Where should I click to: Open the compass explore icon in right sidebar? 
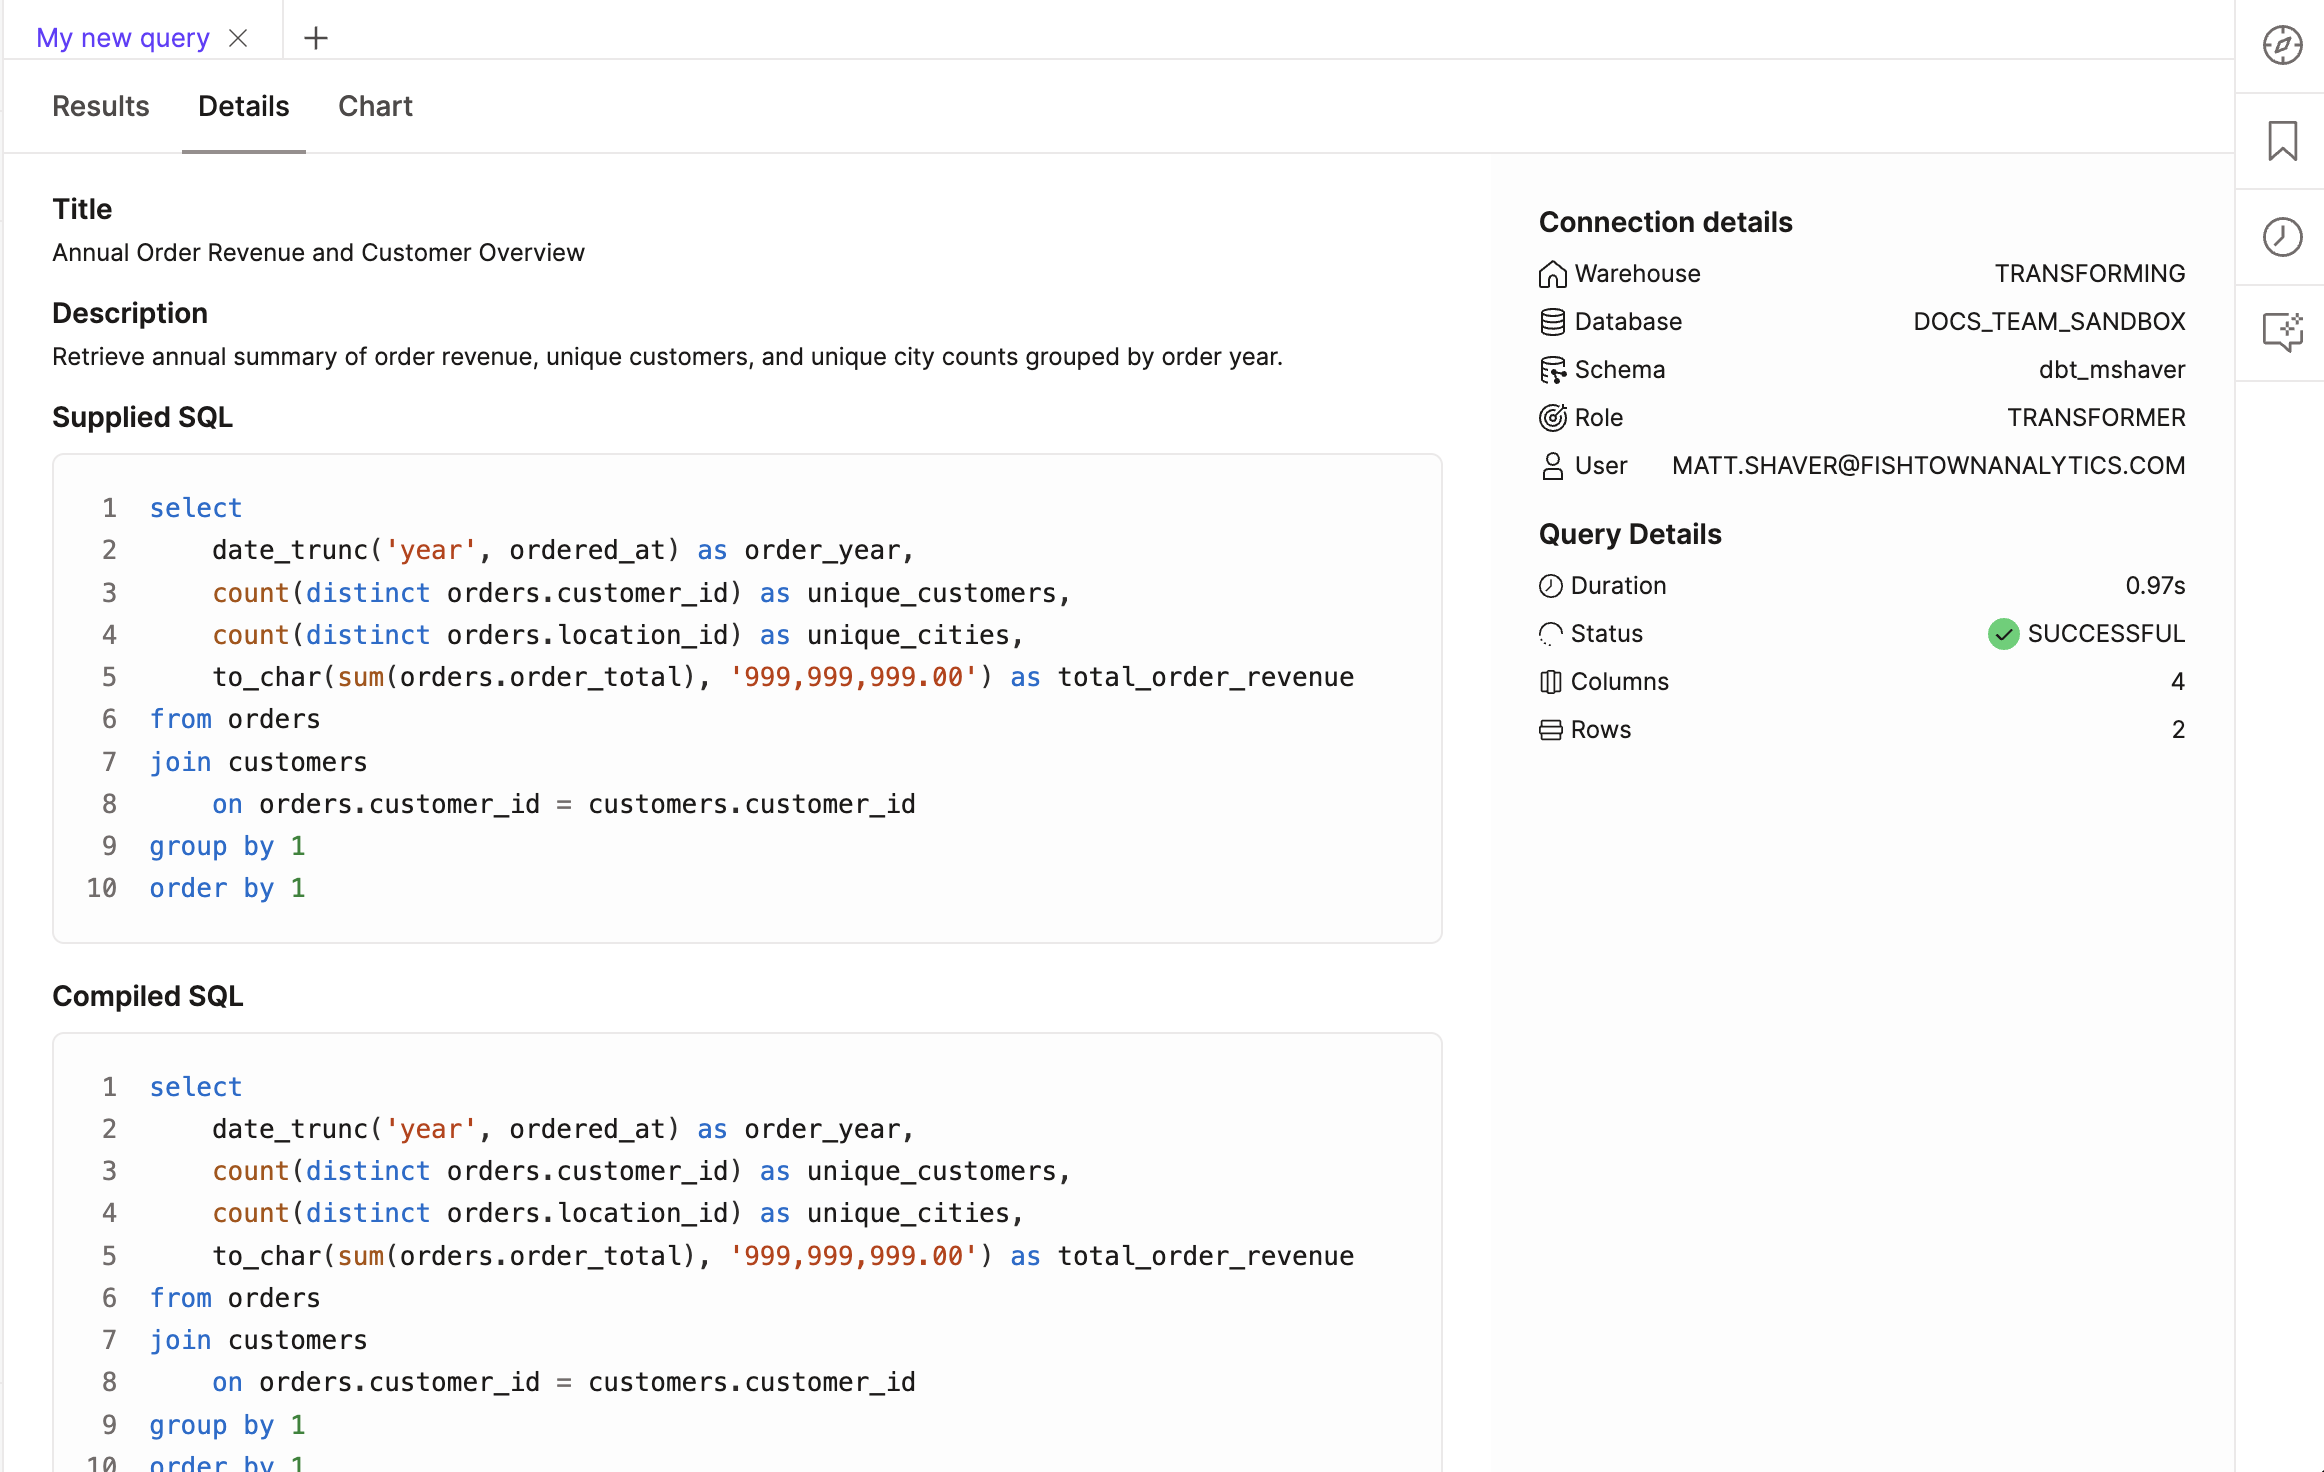(x=2283, y=45)
